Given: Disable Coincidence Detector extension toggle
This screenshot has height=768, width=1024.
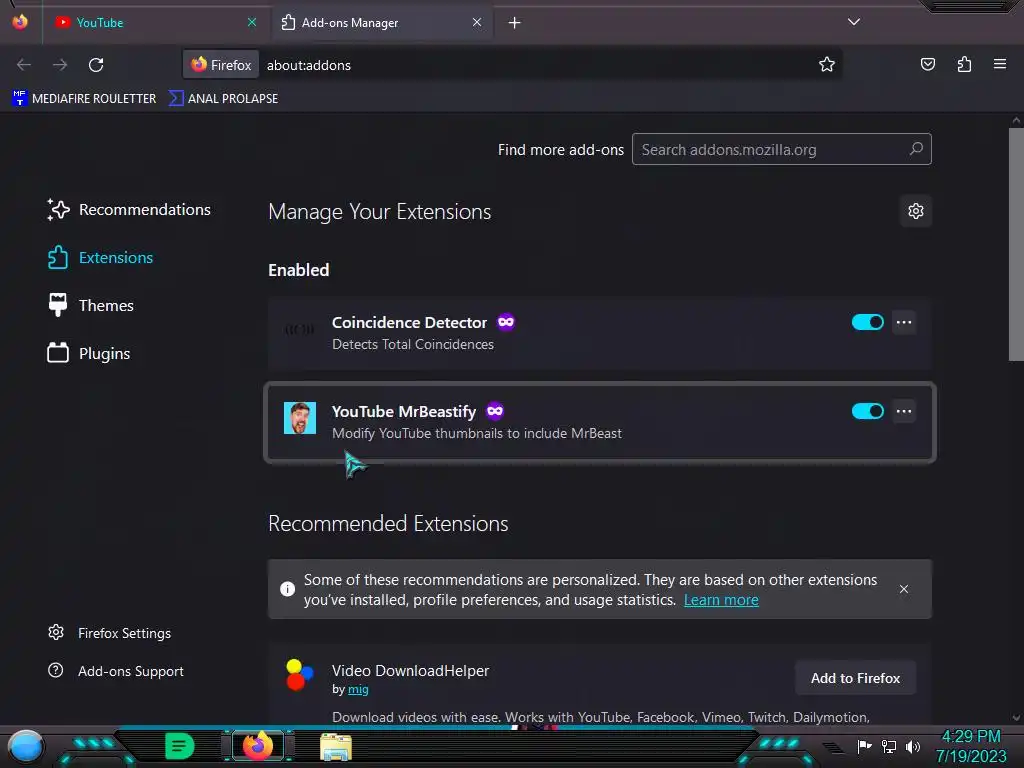Looking at the screenshot, I should (867, 322).
